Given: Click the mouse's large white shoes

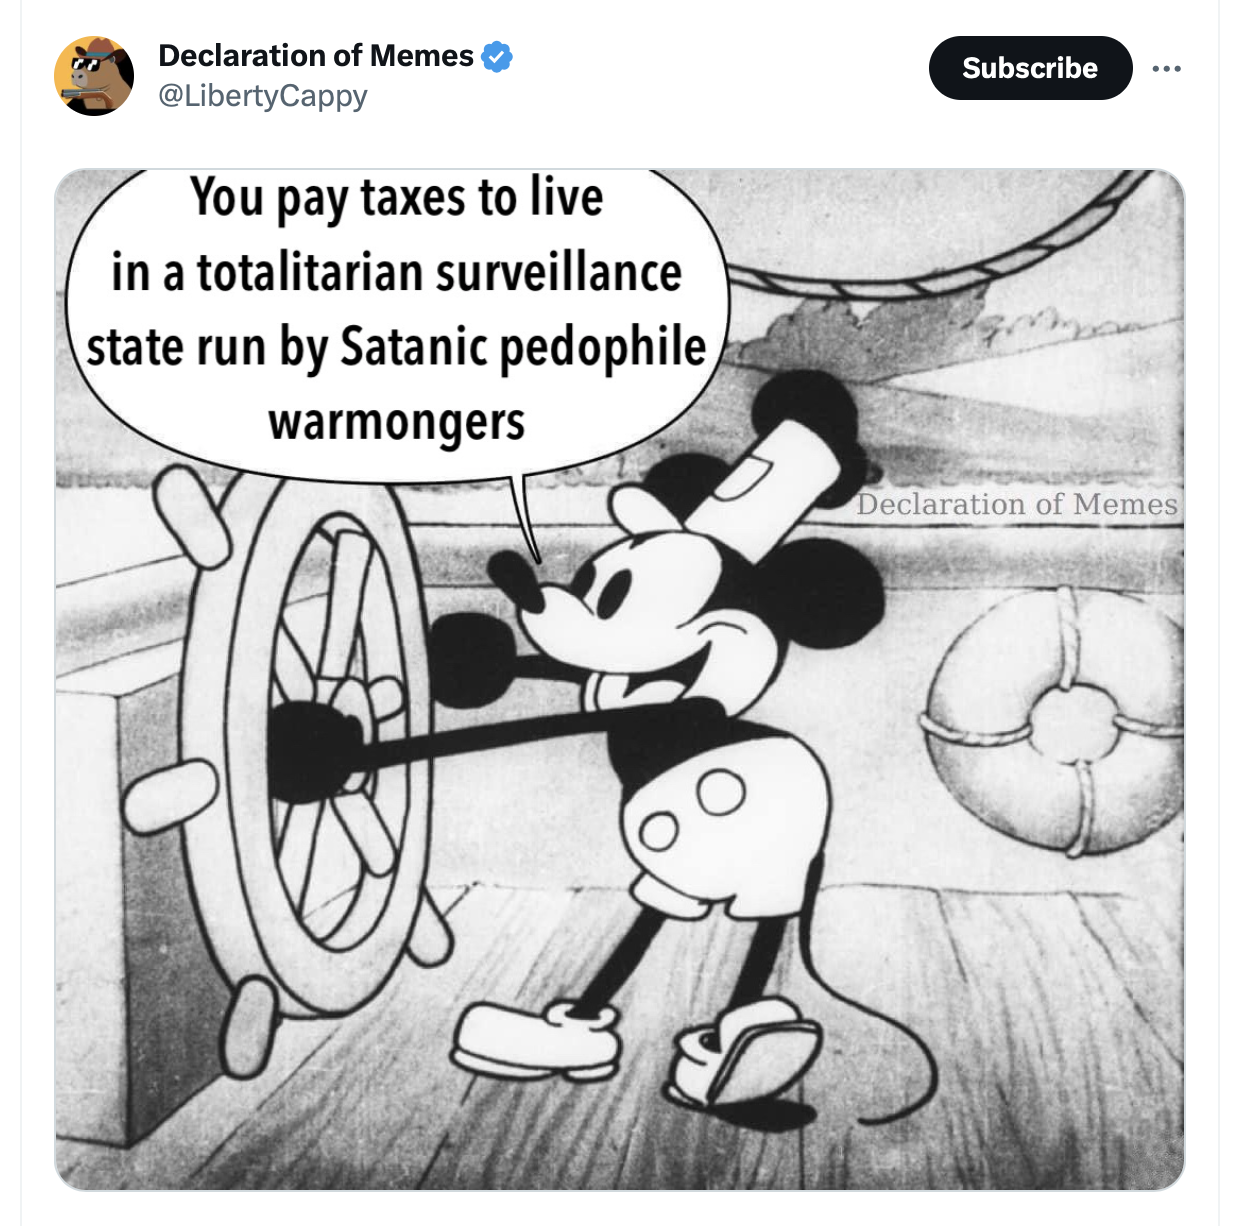Looking at the screenshot, I should coord(632,1050).
